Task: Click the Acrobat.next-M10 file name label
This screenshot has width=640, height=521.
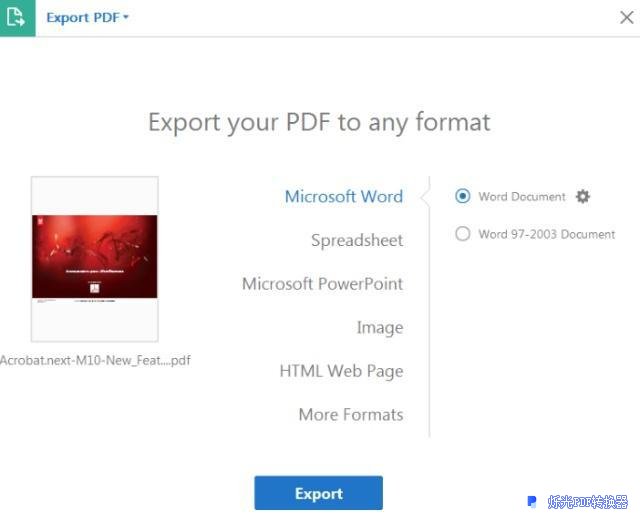Action: (95, 361)
